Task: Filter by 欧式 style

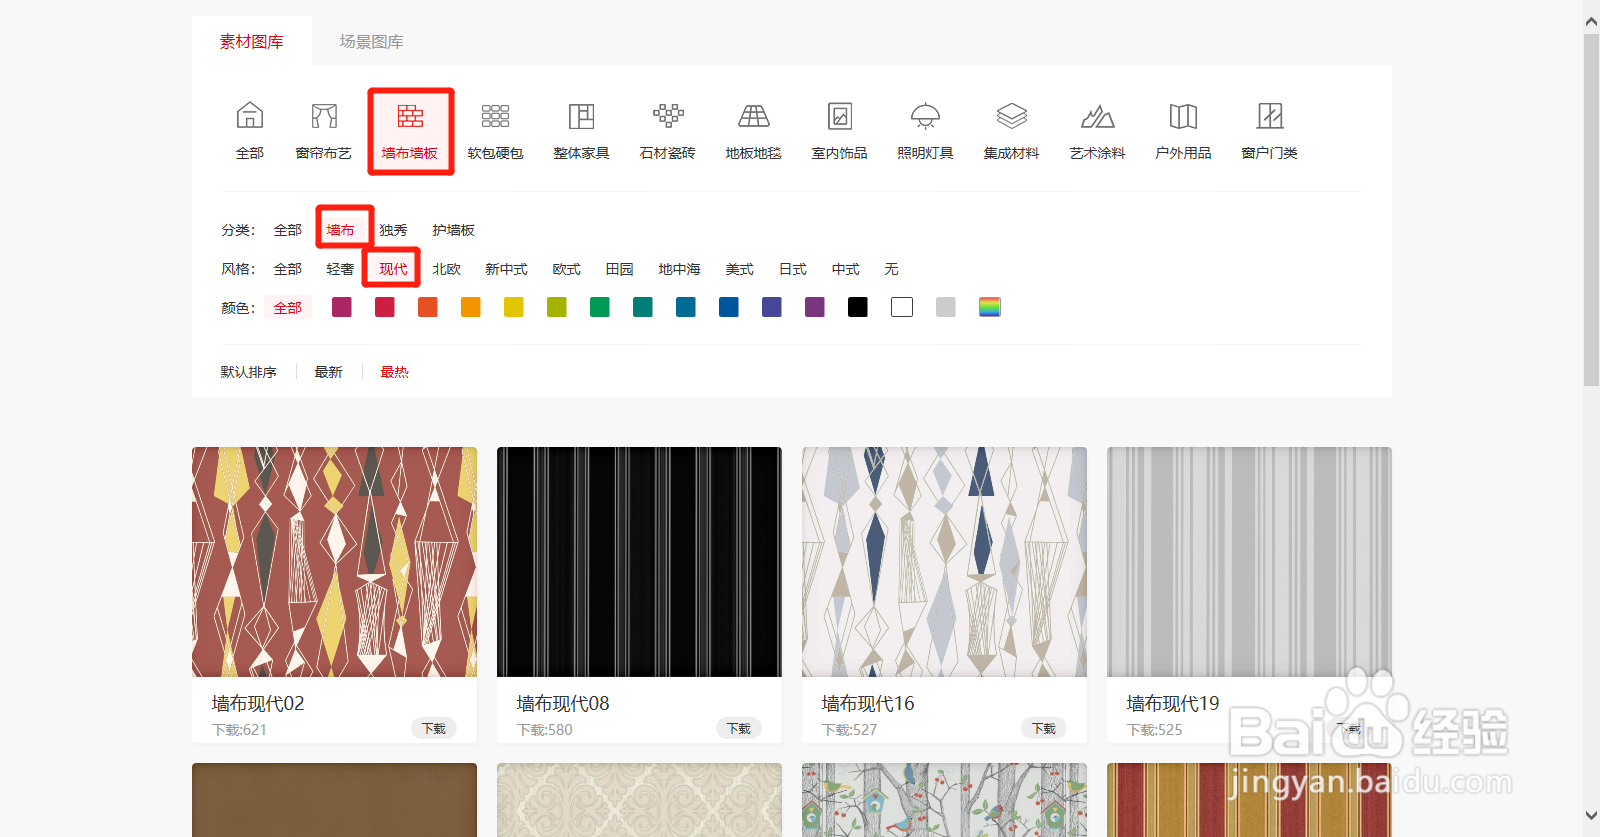Action: tap(567, 269)
